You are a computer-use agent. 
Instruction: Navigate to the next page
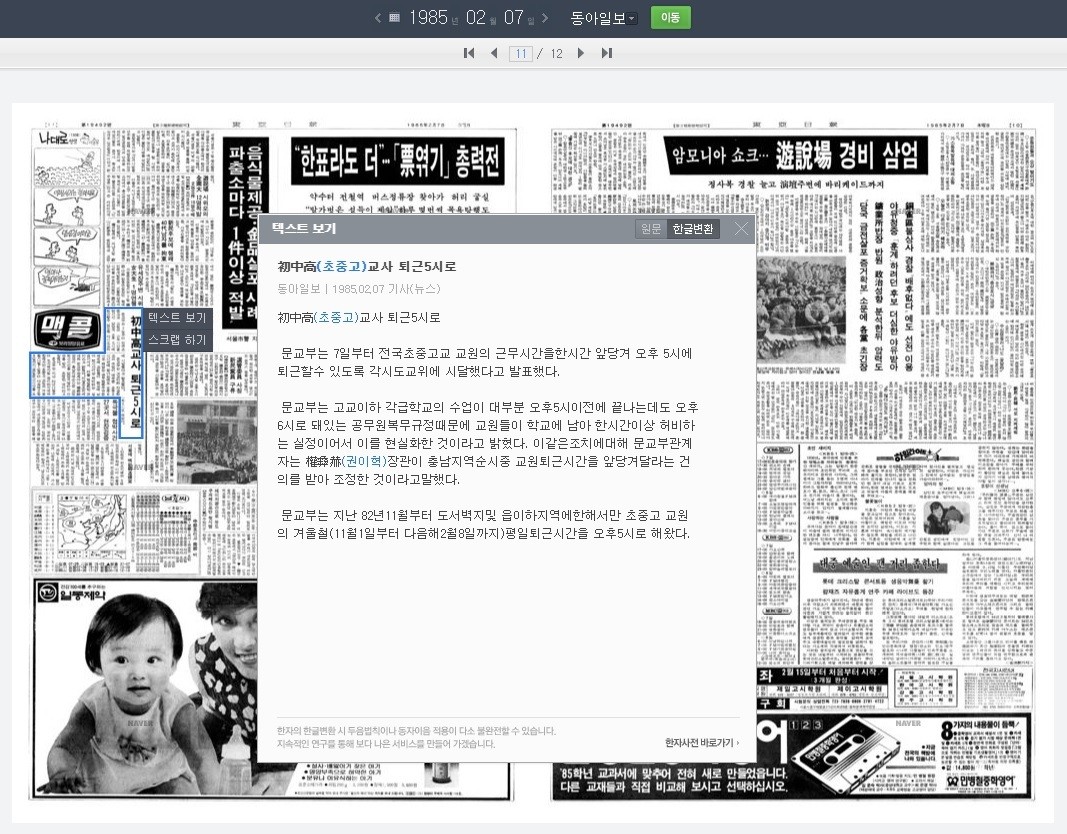582,53
